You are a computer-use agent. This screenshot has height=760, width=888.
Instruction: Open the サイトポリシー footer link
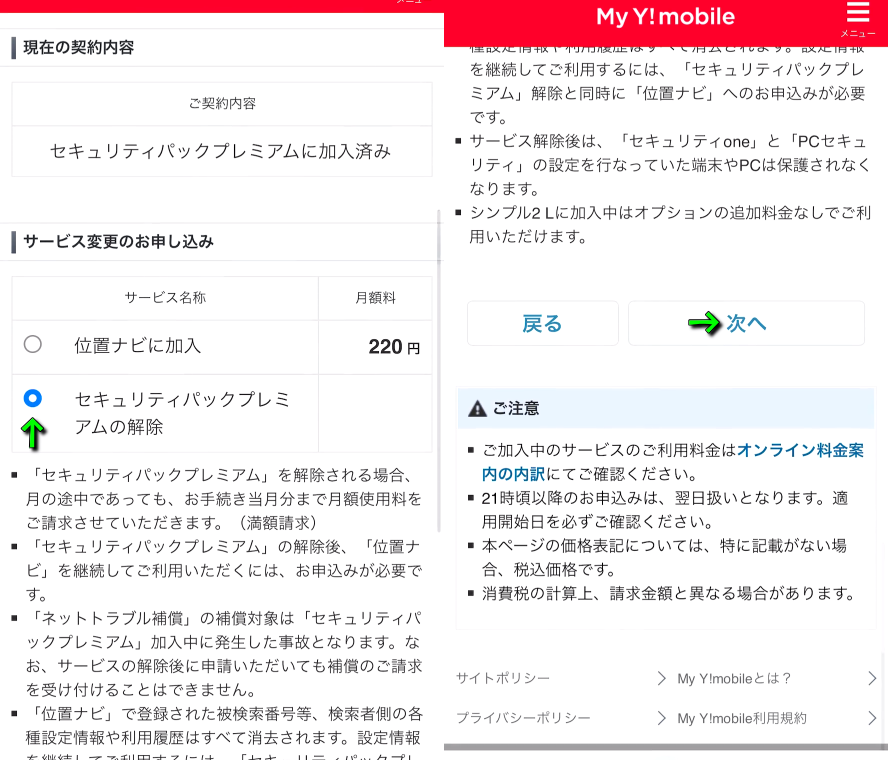(x=503, y=678)
